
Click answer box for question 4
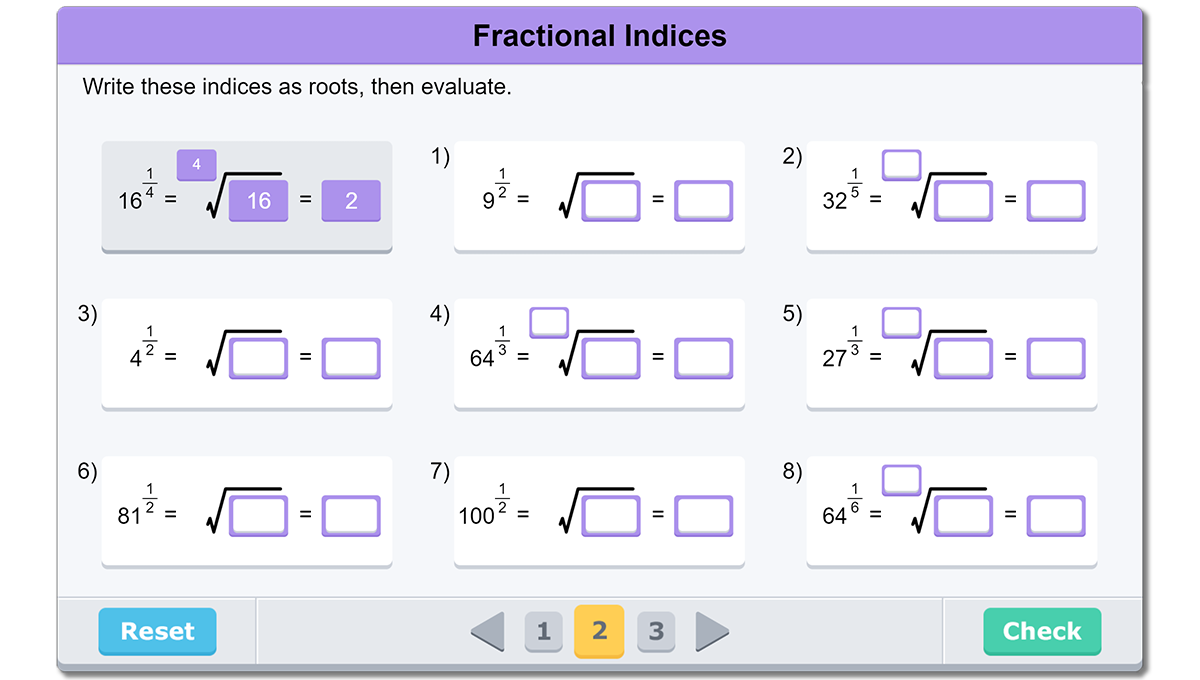(703, 359)
